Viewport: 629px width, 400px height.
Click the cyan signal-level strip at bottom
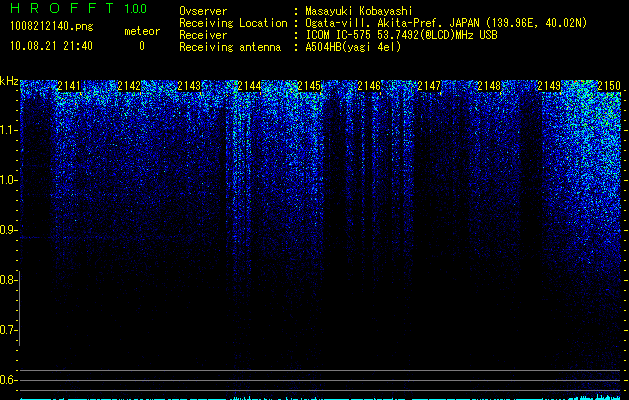point(320,398)
